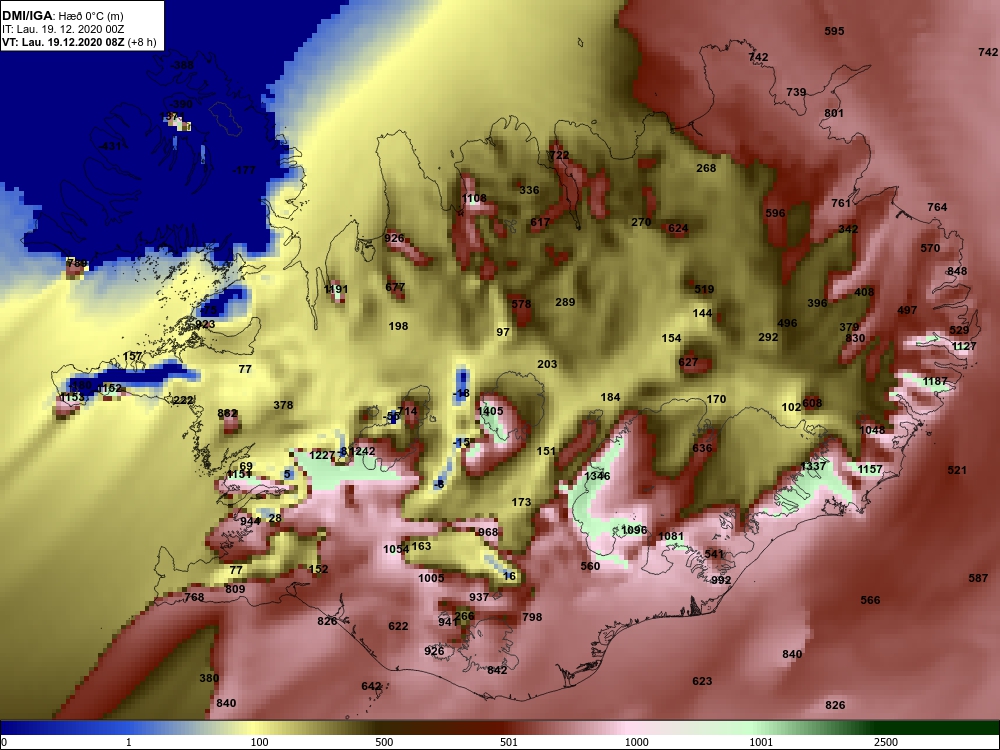
Task: Click the colour scale label '1000'
Action: click(x=636, y=742)
